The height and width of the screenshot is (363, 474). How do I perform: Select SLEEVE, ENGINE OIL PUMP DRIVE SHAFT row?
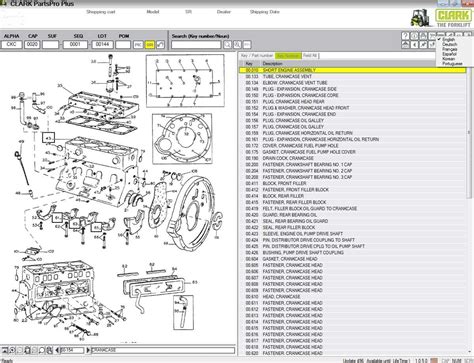tap(353, 234)
